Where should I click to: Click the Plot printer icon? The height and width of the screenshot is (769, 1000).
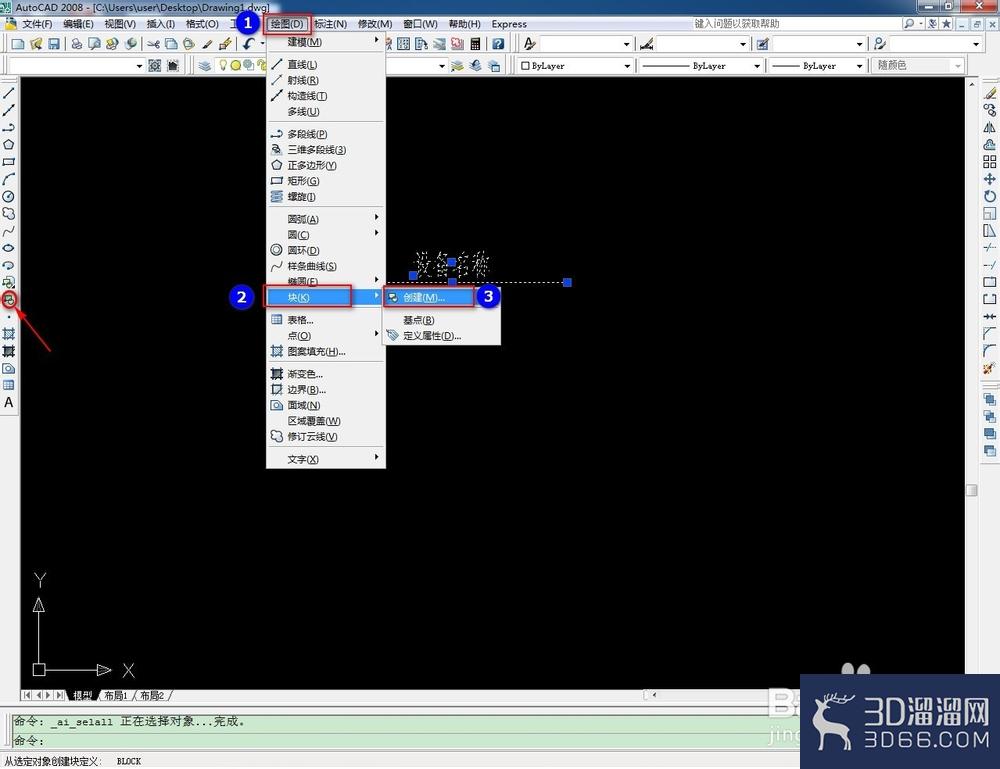(x=77, y=44)
